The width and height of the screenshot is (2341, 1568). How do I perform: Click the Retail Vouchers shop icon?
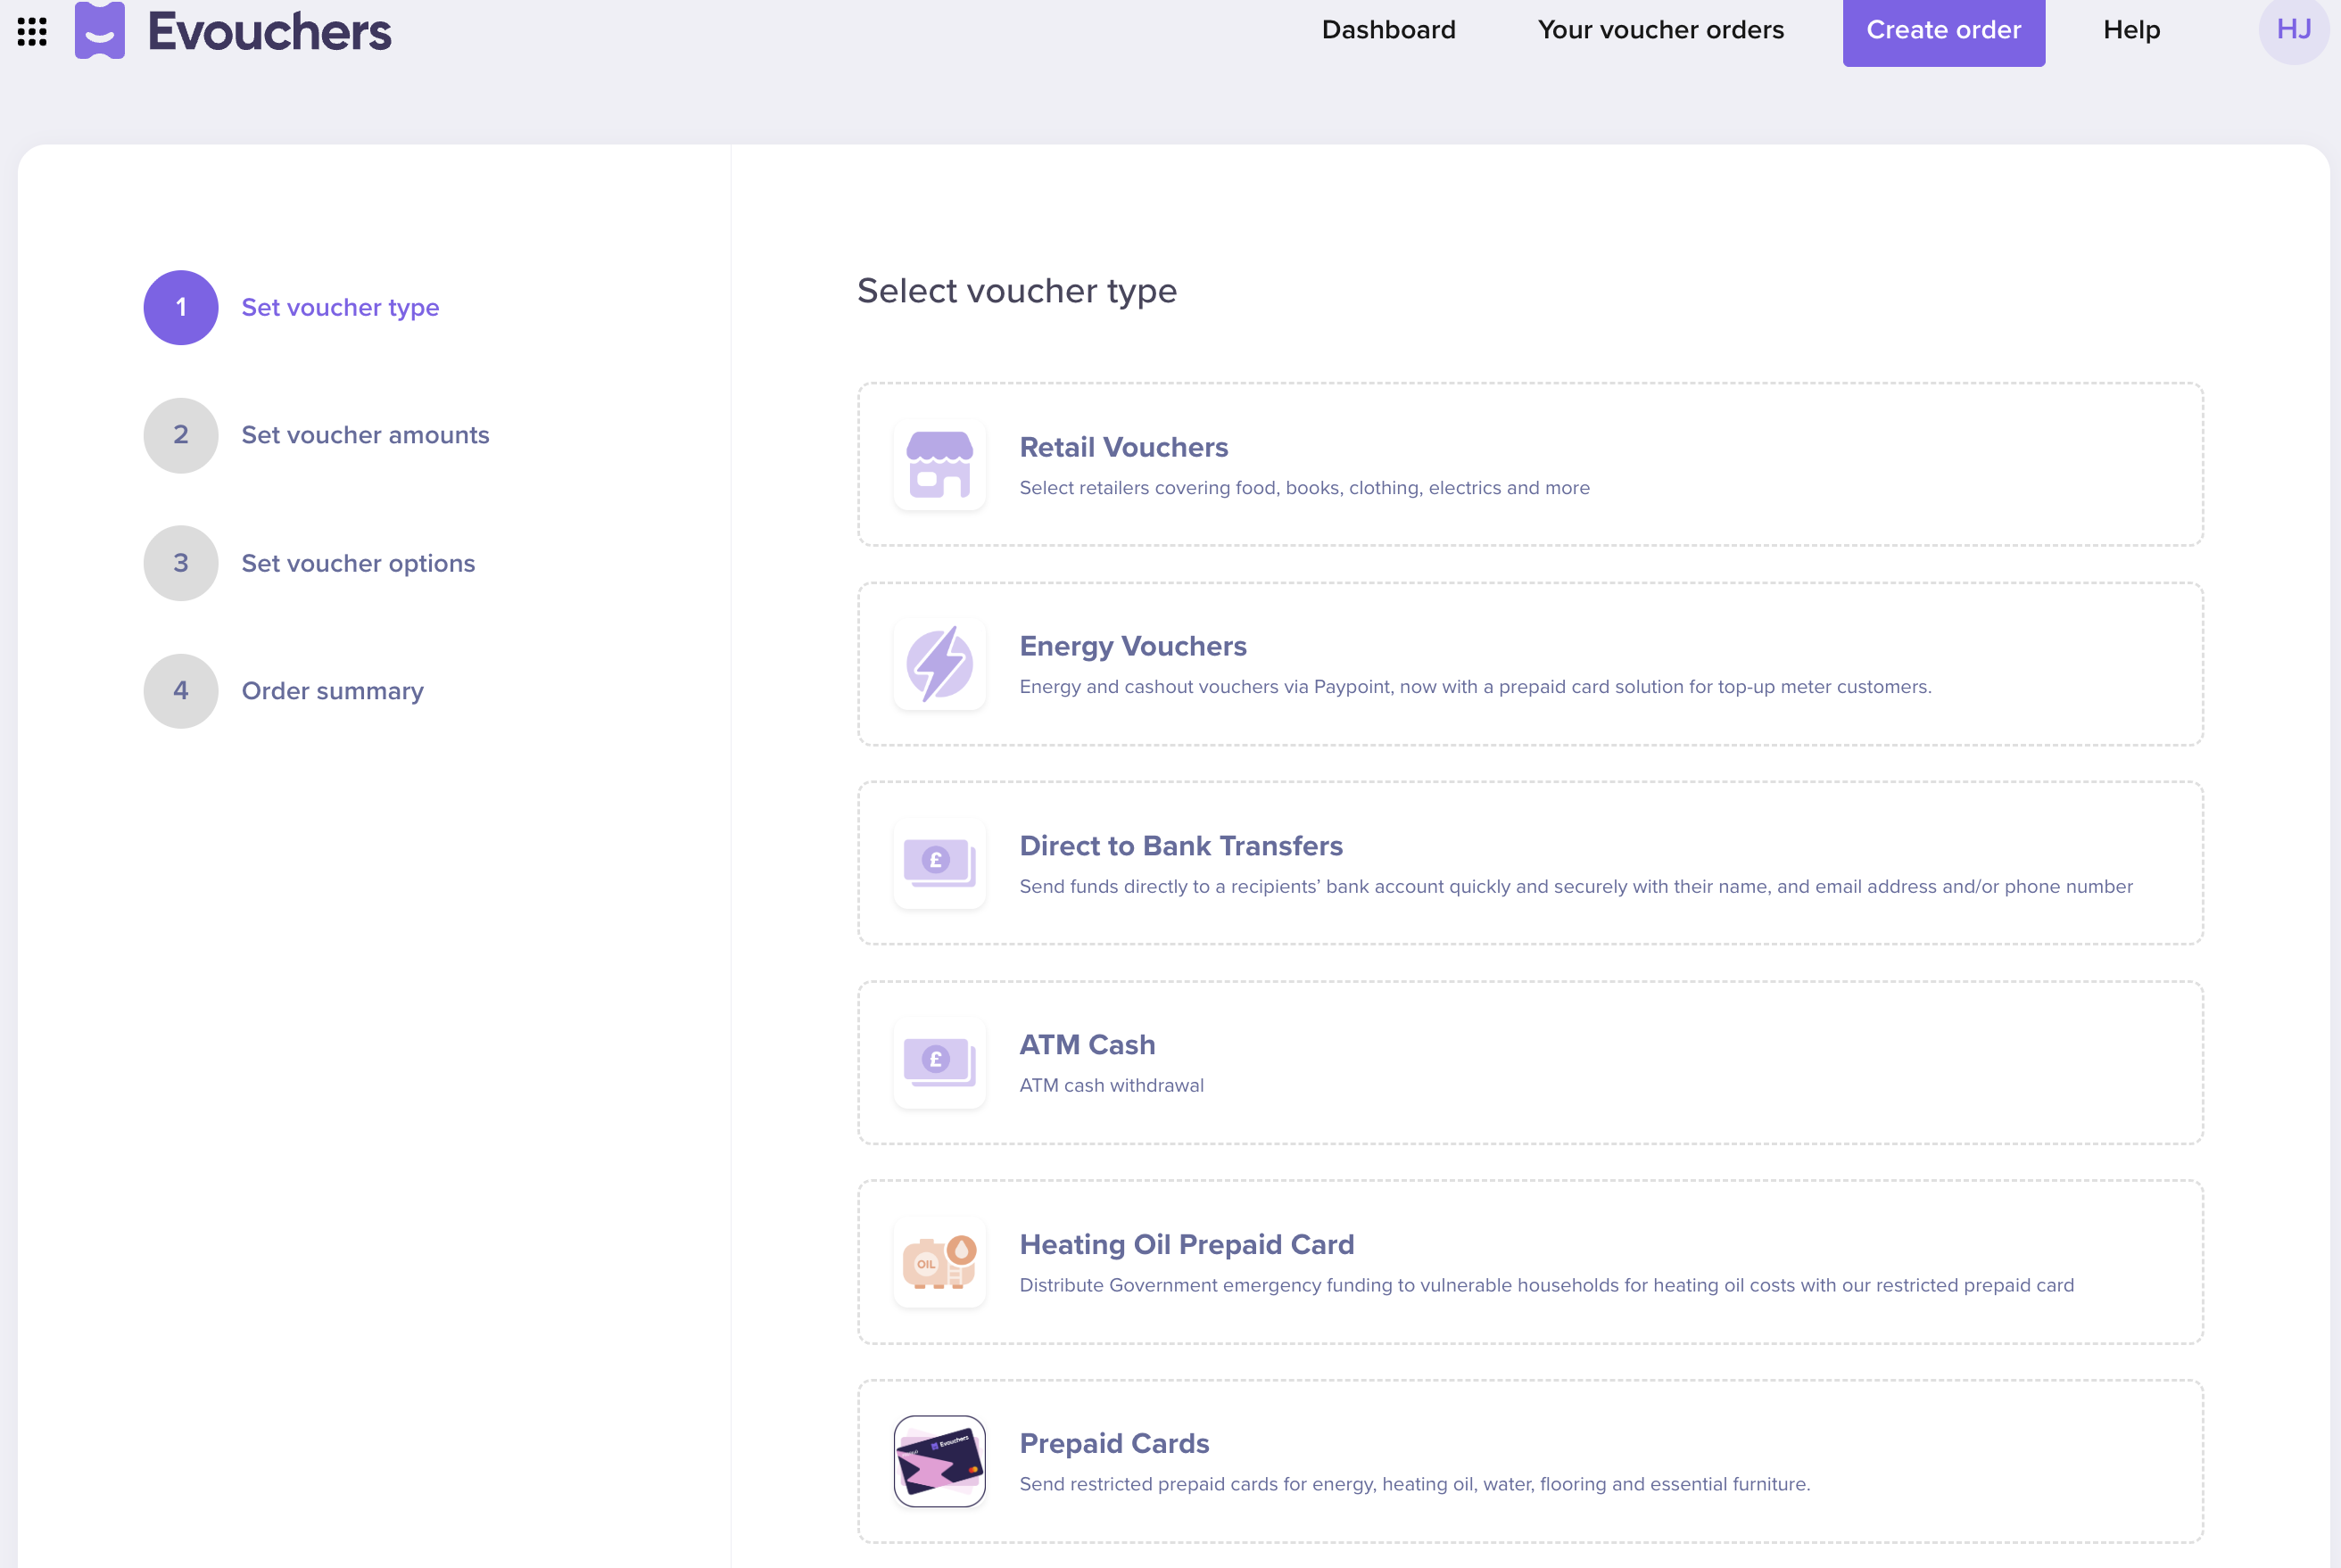(x=939, y=464)
